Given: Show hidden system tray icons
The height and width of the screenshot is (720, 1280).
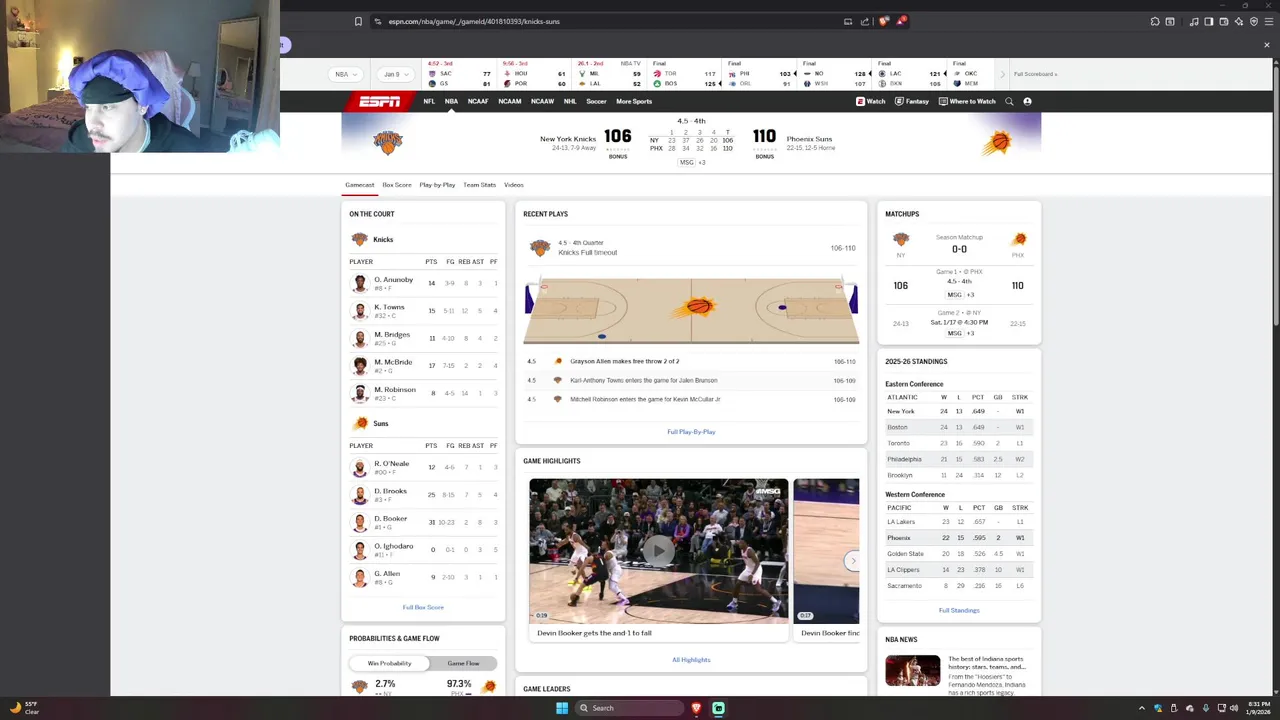Looking at the screenshot, I should coord(1142,708).
